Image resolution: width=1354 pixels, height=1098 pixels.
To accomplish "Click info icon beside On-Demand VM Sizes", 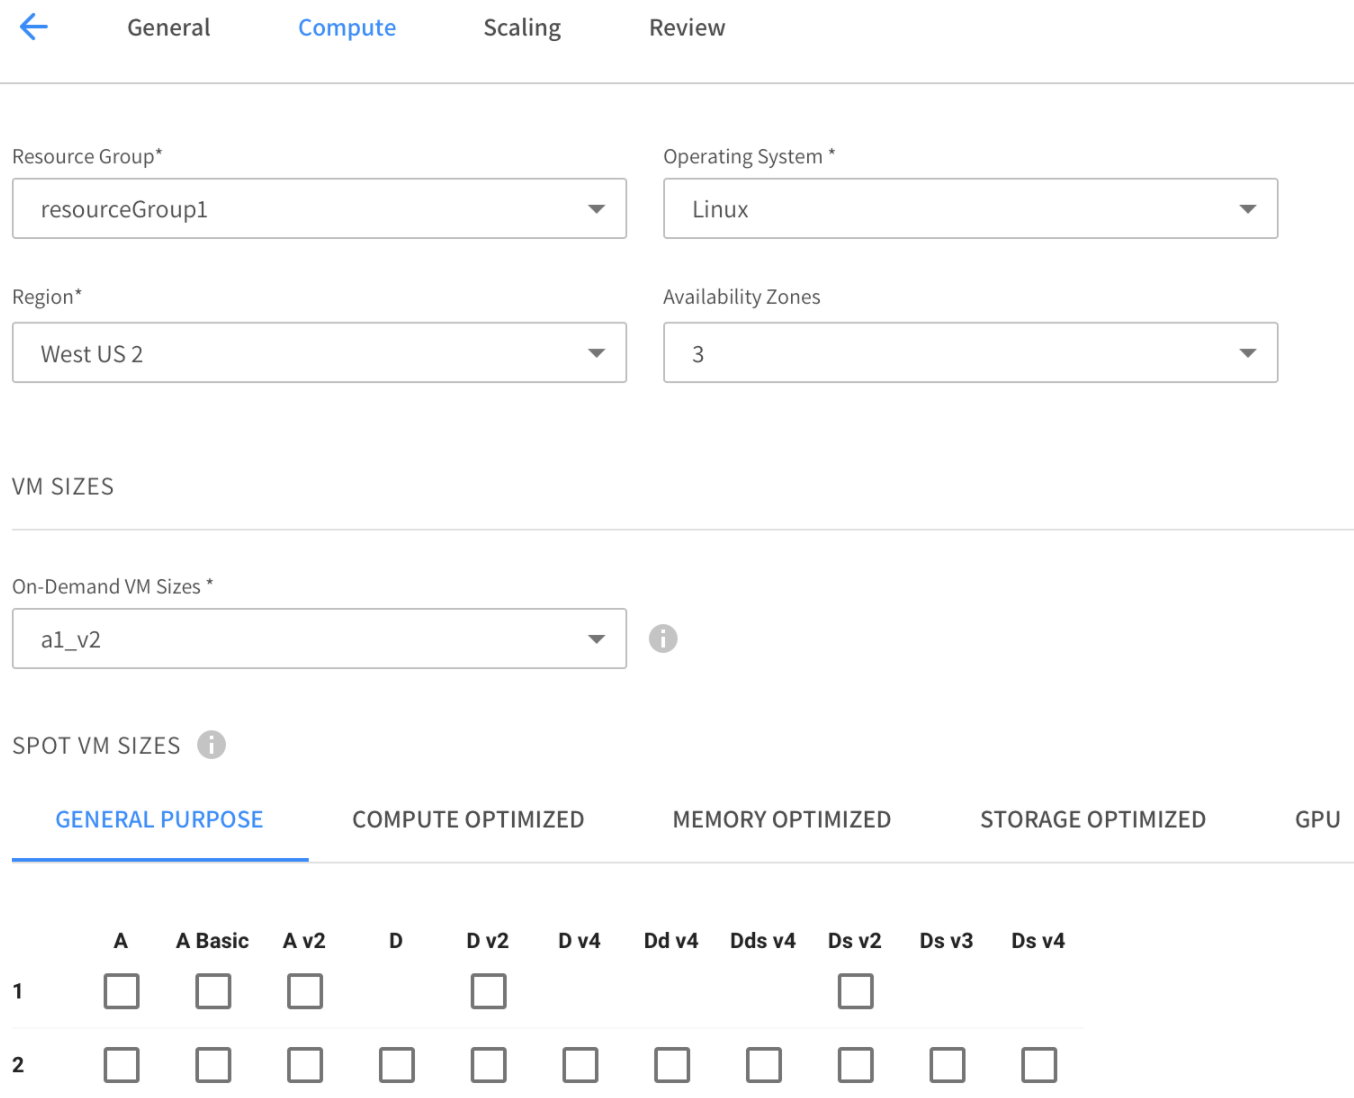I will [662, 638].
